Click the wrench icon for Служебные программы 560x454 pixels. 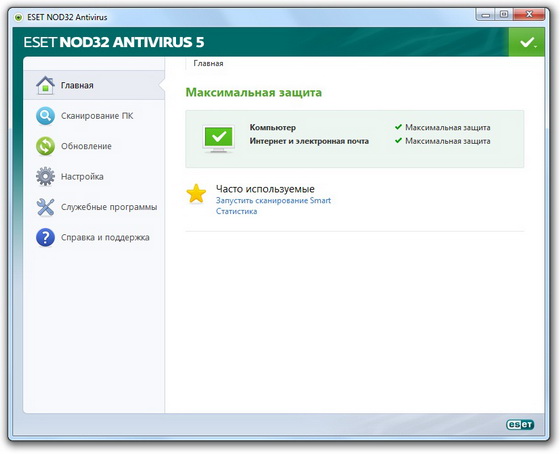45,207
